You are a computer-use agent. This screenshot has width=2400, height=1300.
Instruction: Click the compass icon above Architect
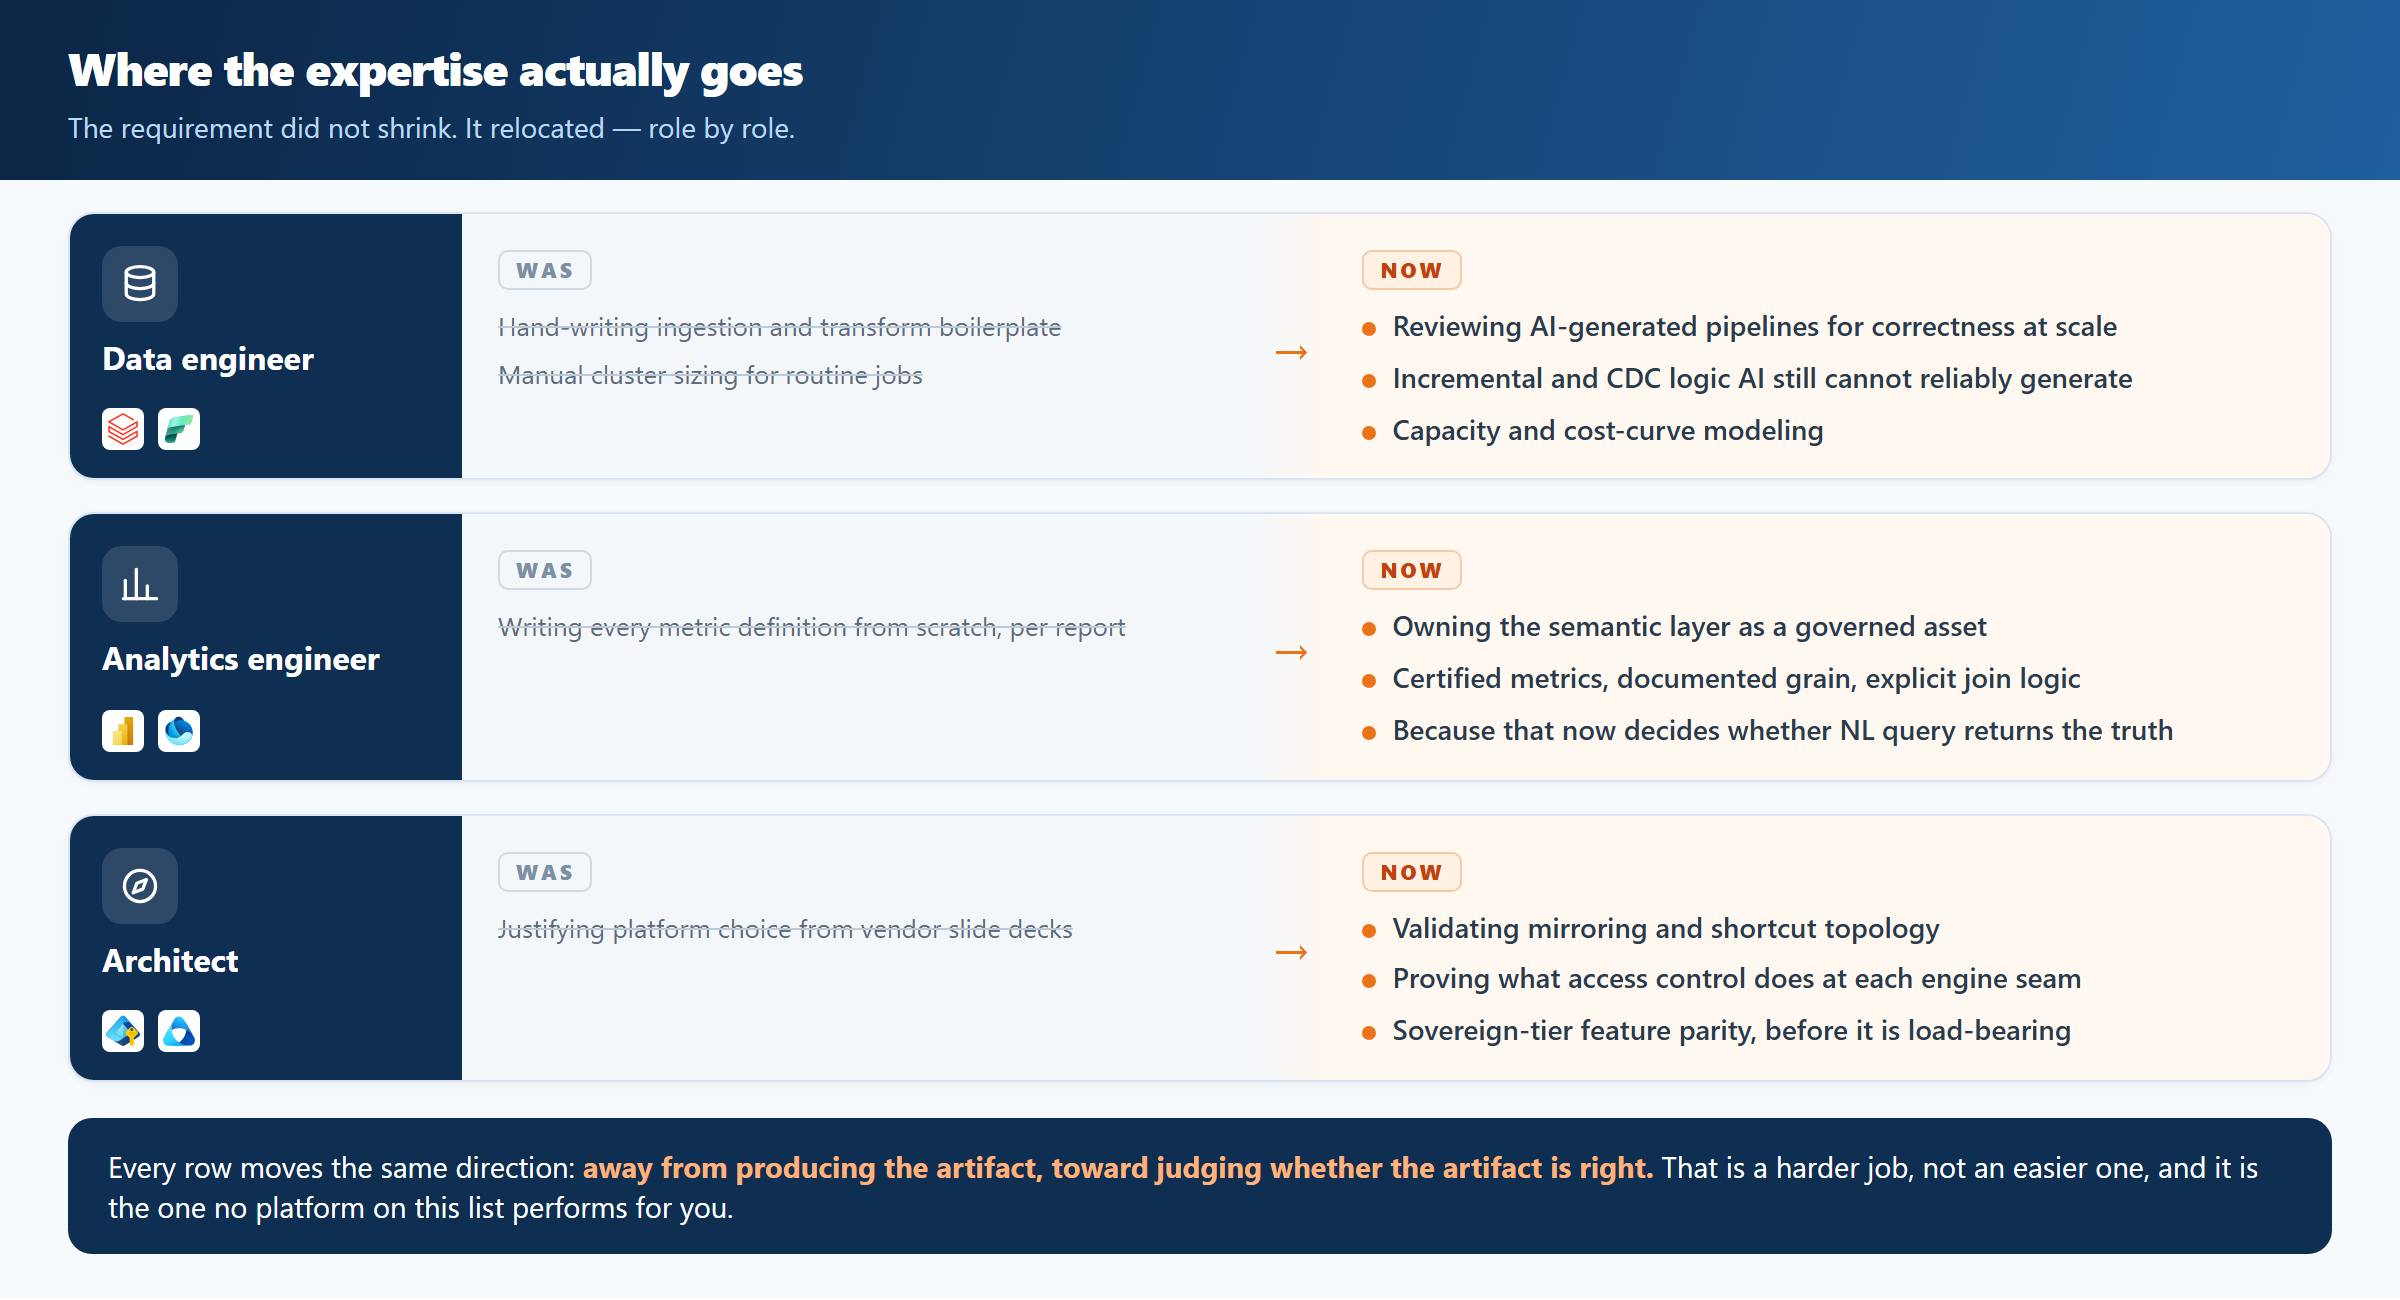[140, 886]
